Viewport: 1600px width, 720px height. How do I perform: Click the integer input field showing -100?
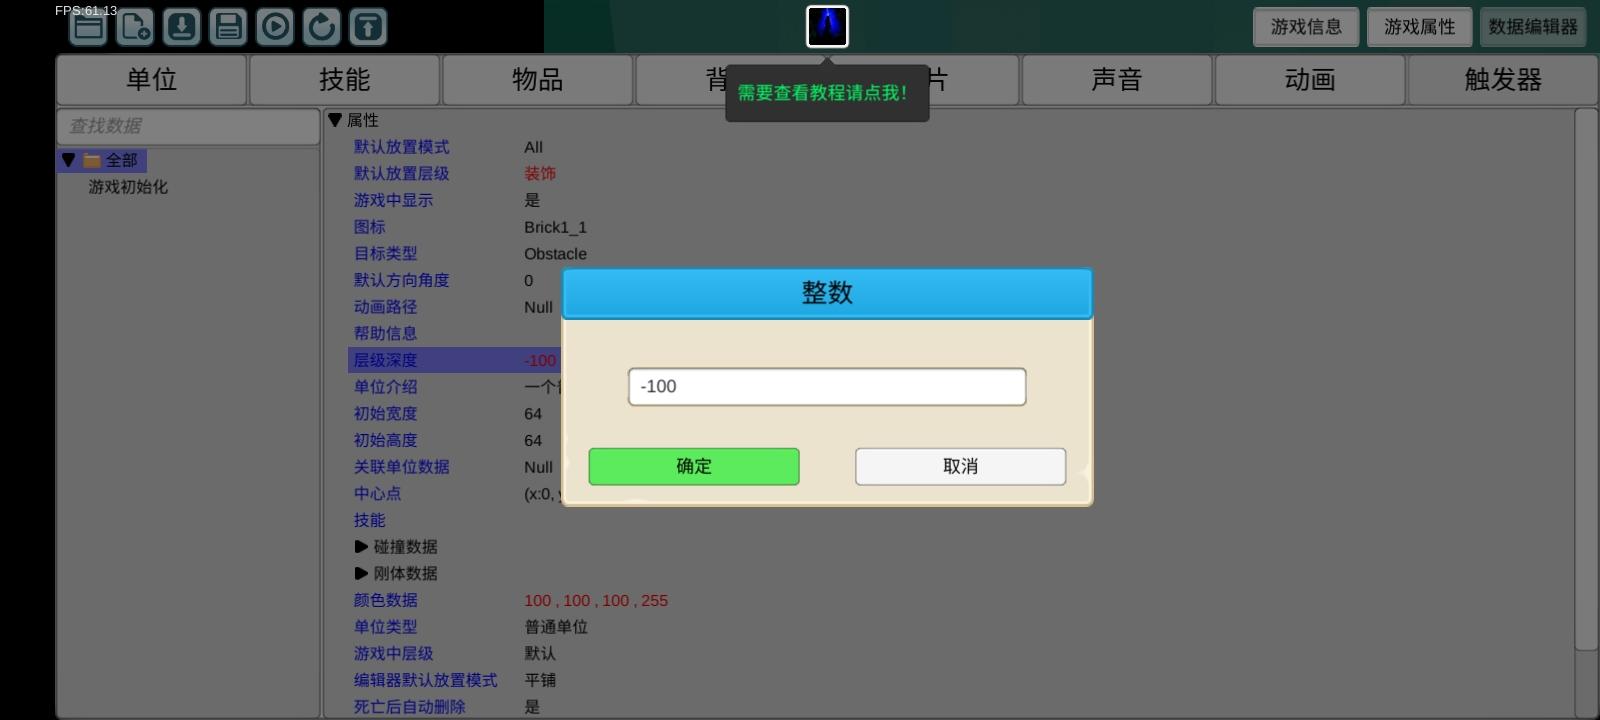pyautogui.click(x=827, y=387)
